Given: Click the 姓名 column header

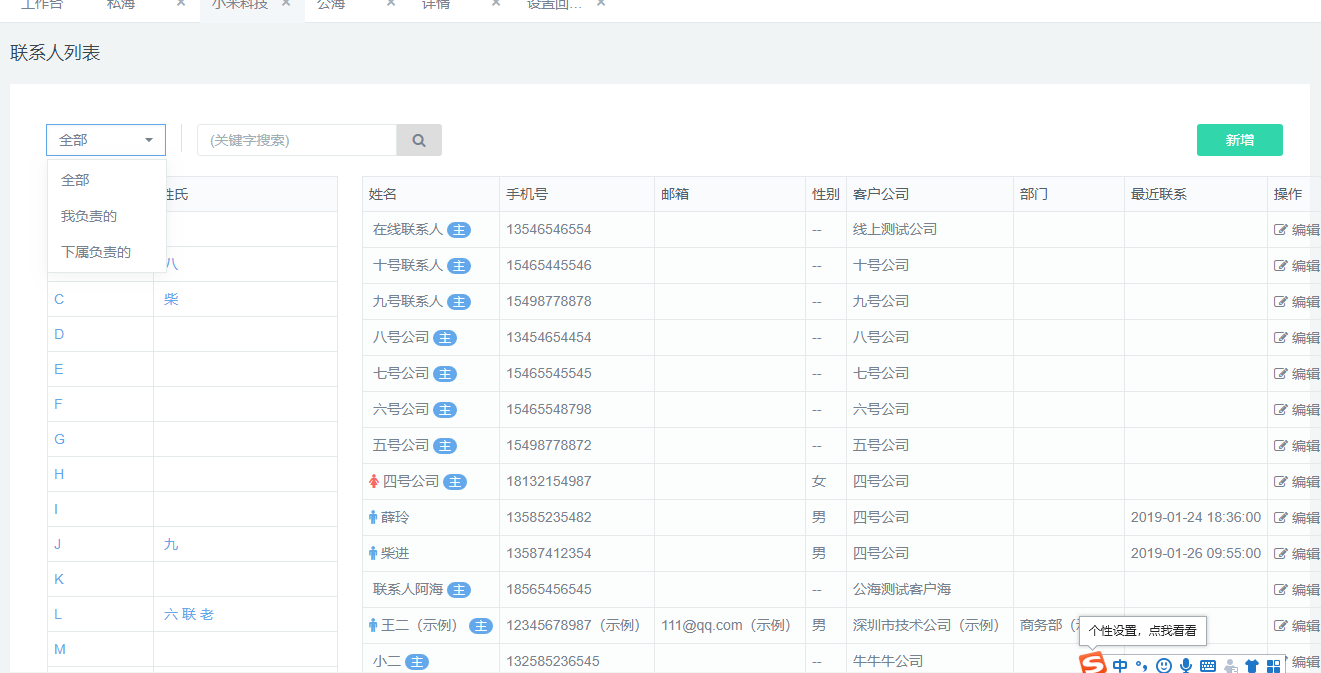Looking at the screenshot, I should point(383,194).
